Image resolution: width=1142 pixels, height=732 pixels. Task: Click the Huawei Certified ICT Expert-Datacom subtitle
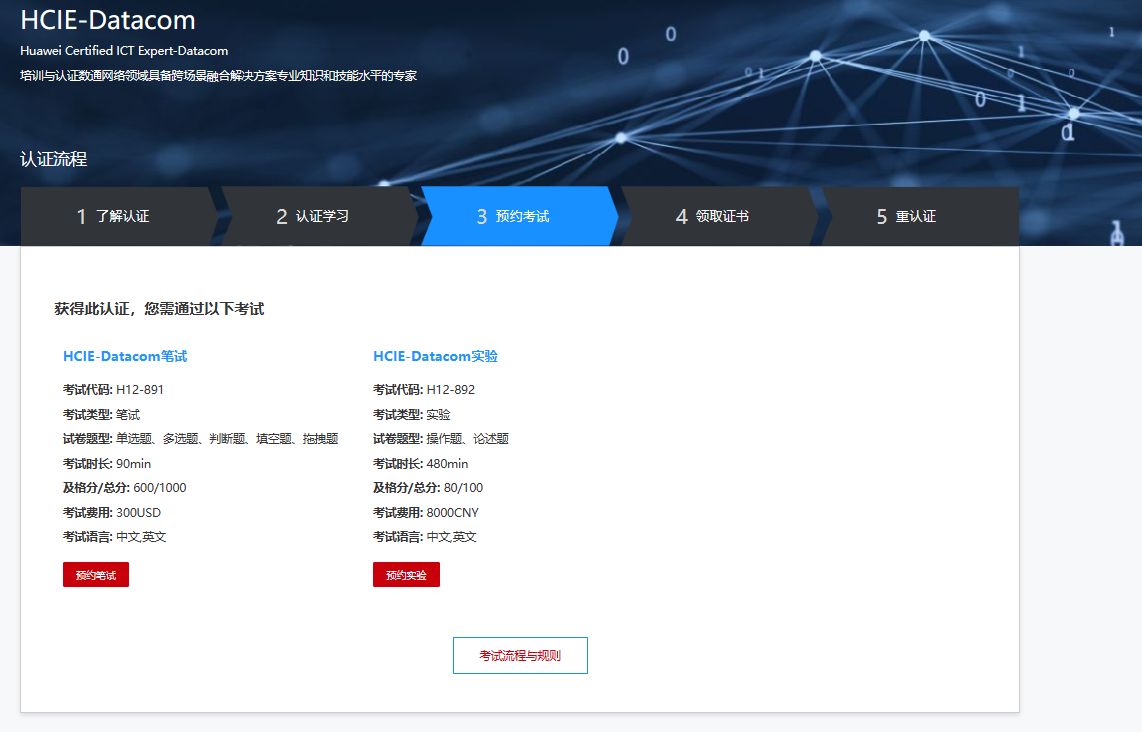tap(124, 51)
